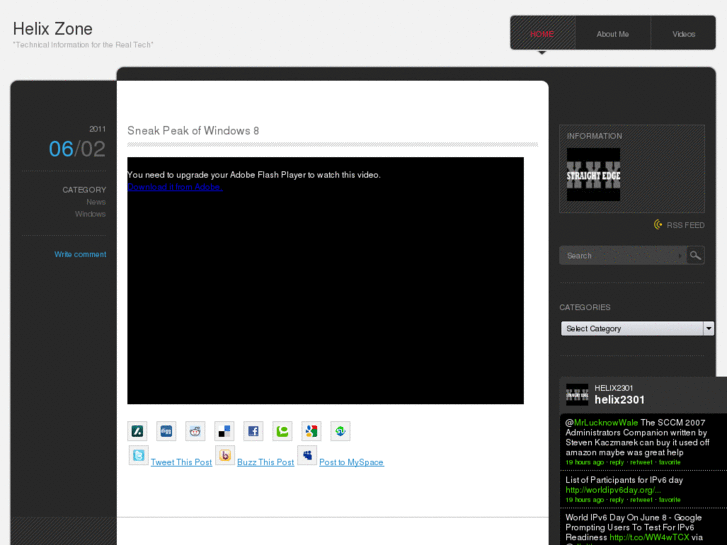Open the News category link

pos(96,202)
